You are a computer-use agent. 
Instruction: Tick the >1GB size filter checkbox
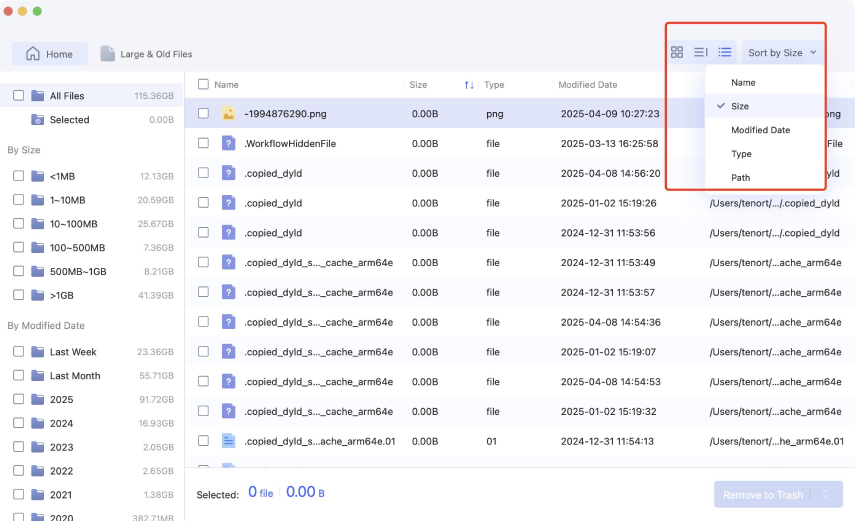coord(19,295)
